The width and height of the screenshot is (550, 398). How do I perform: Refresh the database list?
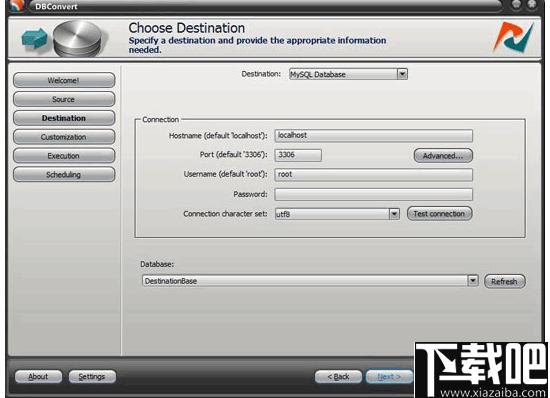click(504, 281)
